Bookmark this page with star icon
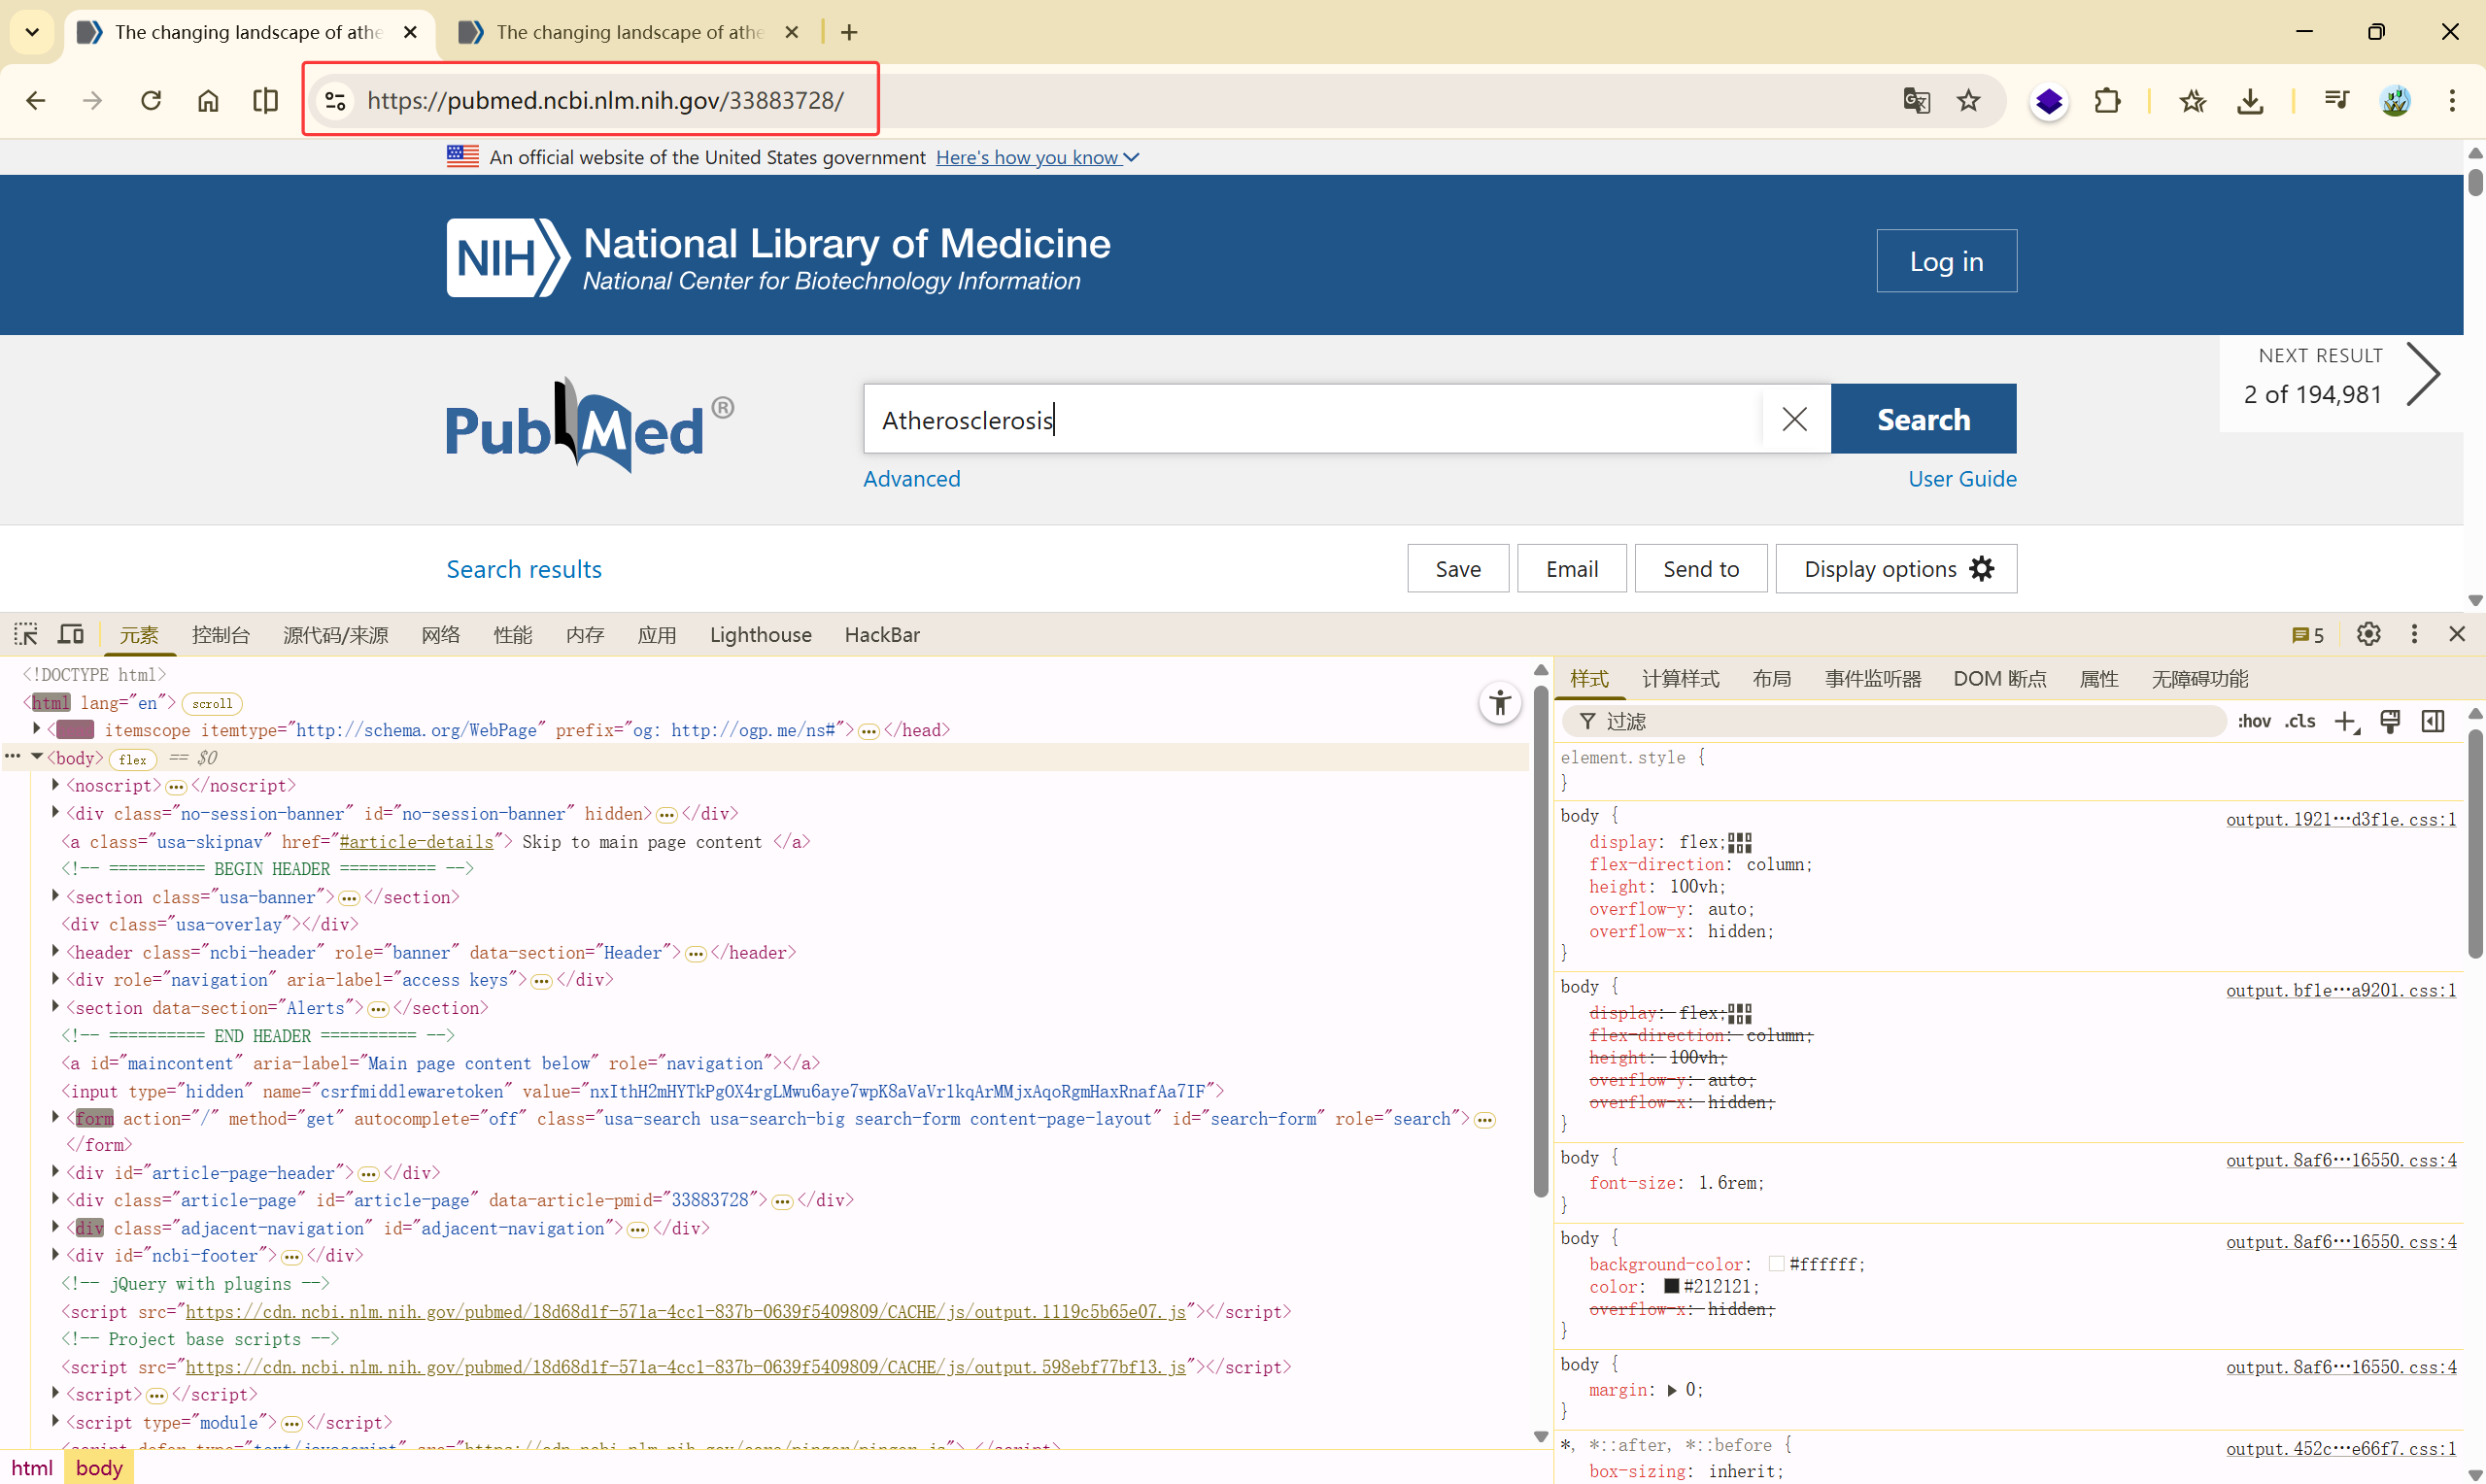The width and height of the screenshot is (2486, 1484). pos(1968,100)
